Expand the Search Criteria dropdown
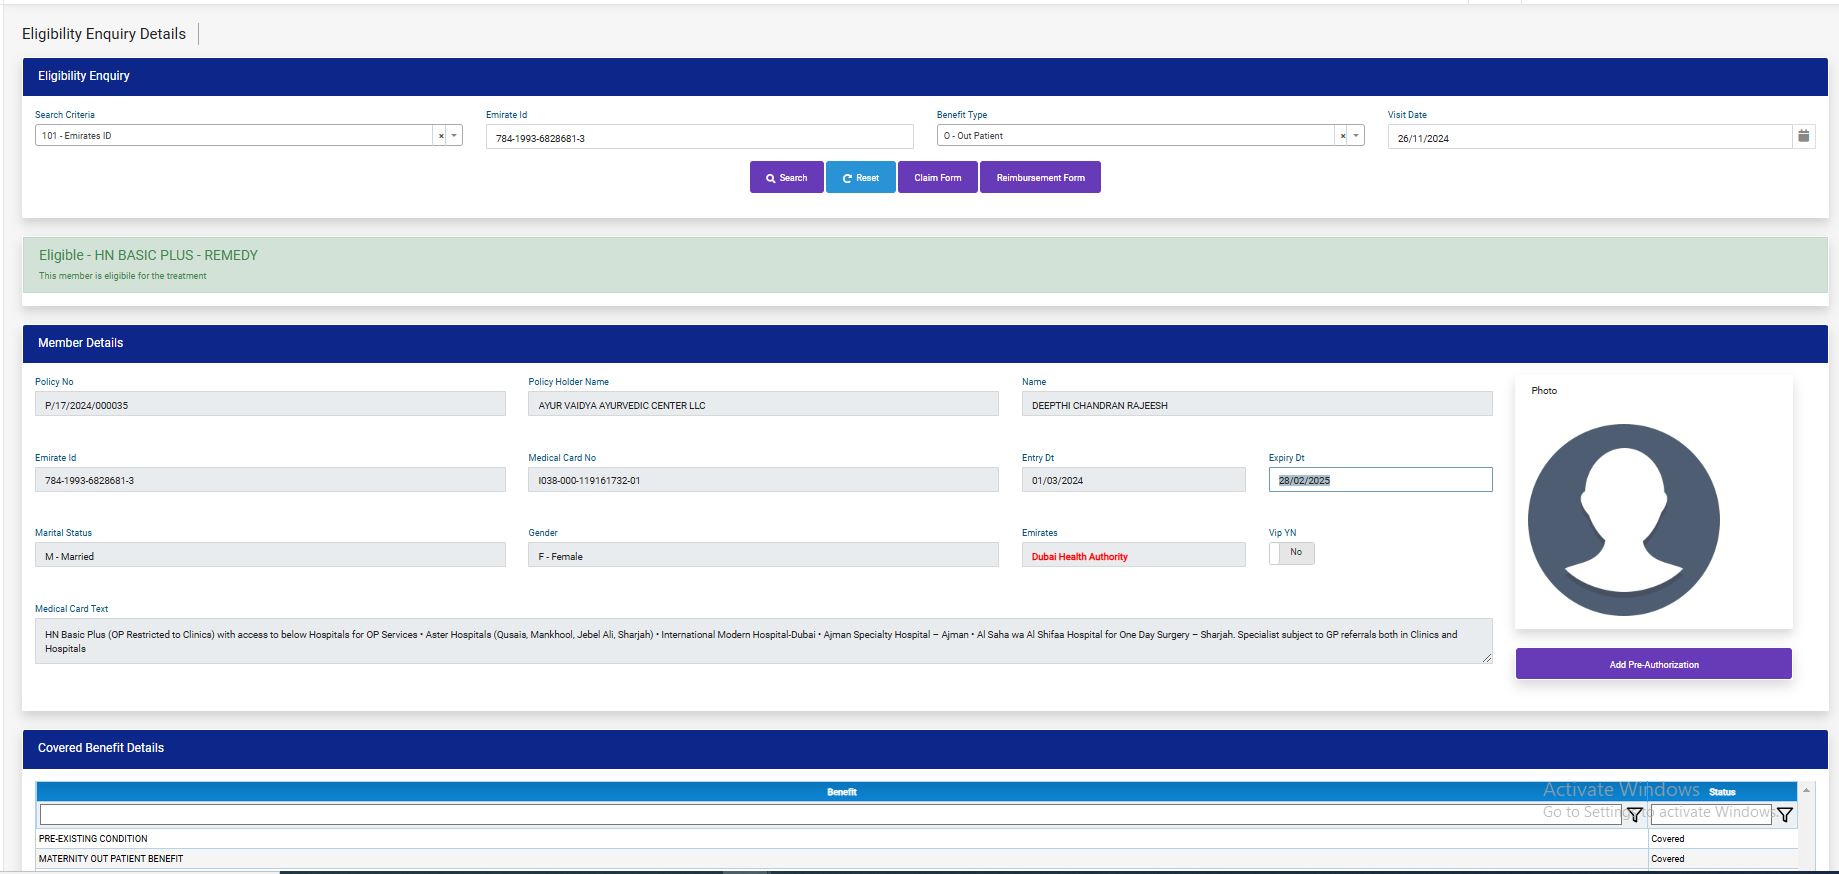This screenshot has height=874, width=1839. coord(454,136)
